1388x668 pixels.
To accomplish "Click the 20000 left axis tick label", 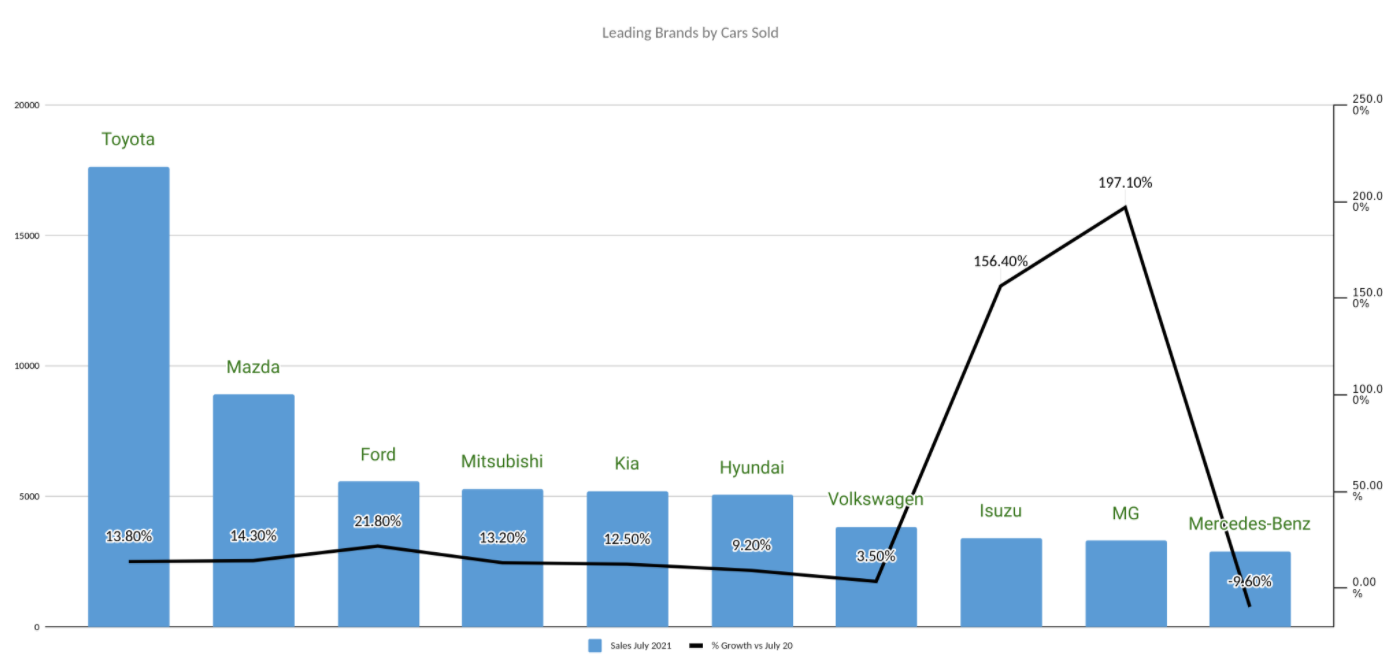I will click(x=27, y=105).
